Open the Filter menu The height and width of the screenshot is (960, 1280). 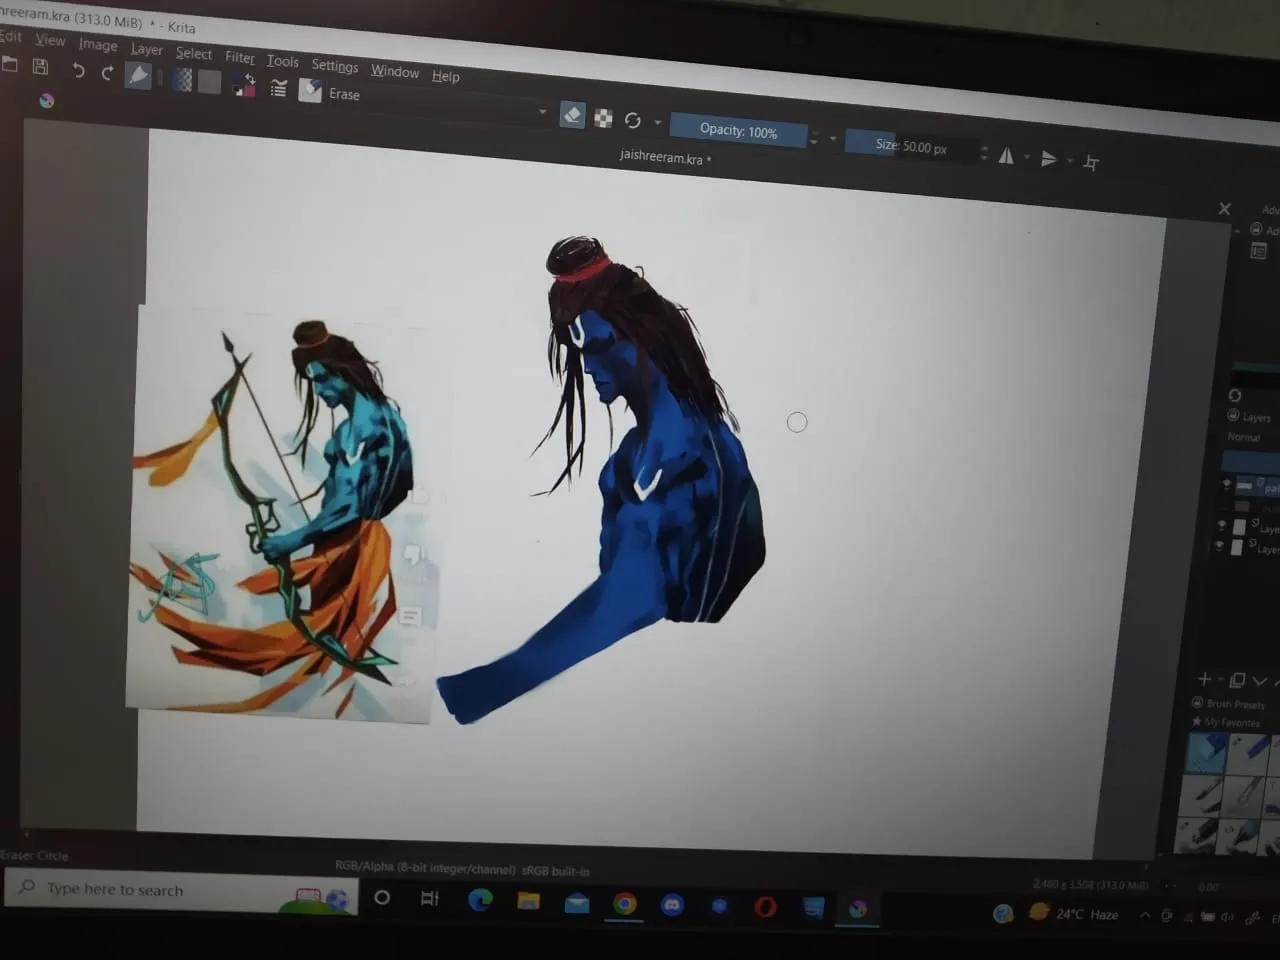240,57
